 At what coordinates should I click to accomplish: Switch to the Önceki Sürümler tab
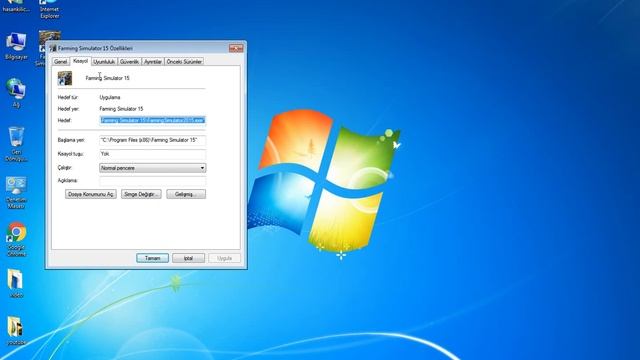pos(184,62)
